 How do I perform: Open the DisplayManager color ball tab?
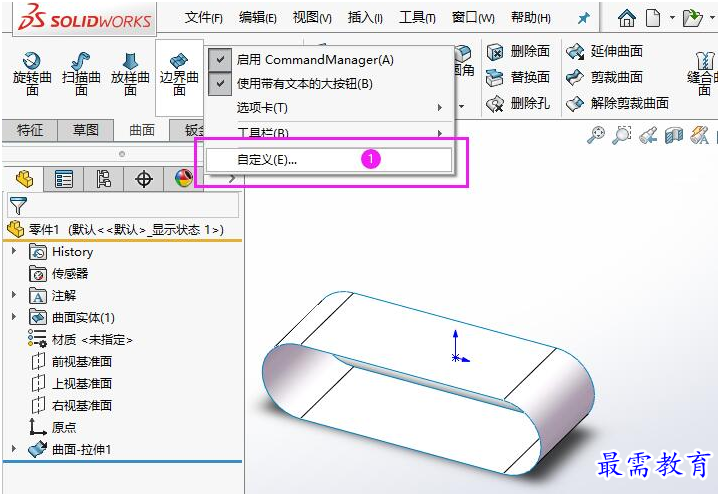[x=183, y=179]
